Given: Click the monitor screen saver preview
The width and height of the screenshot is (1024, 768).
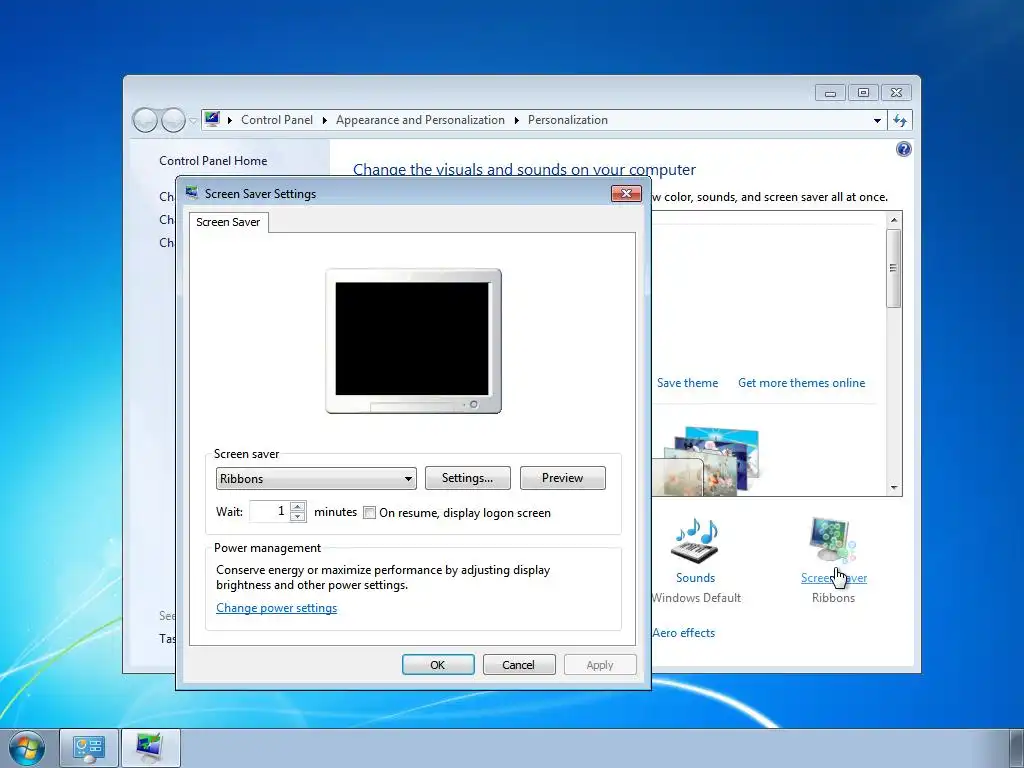Looking at the screenshot, I should (x=413, y=341).
